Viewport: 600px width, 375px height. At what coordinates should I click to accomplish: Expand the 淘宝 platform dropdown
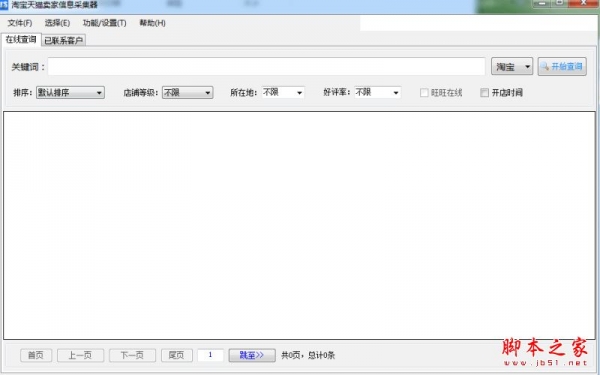[x=512, y=67]
